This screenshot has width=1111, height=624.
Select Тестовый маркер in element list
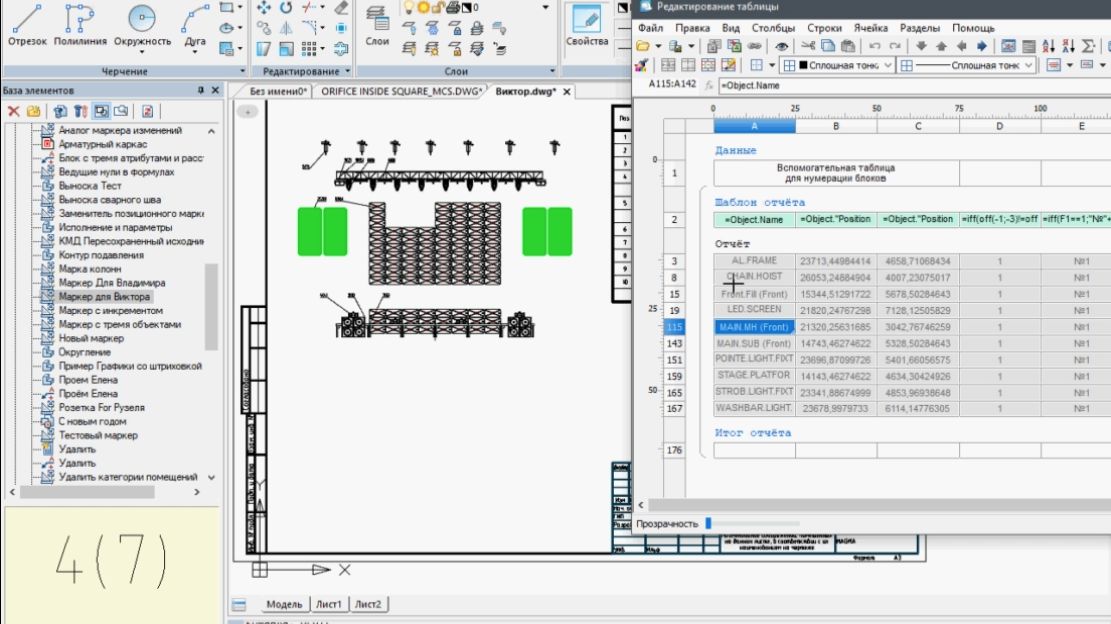pos(98,436)
